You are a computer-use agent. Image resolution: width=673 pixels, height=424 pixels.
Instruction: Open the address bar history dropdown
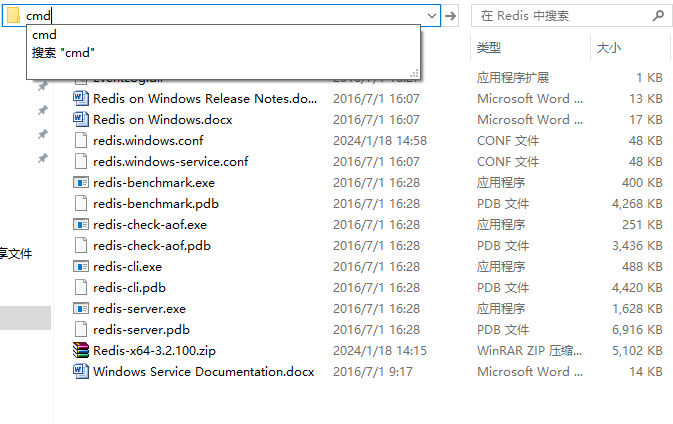point(432,16)
